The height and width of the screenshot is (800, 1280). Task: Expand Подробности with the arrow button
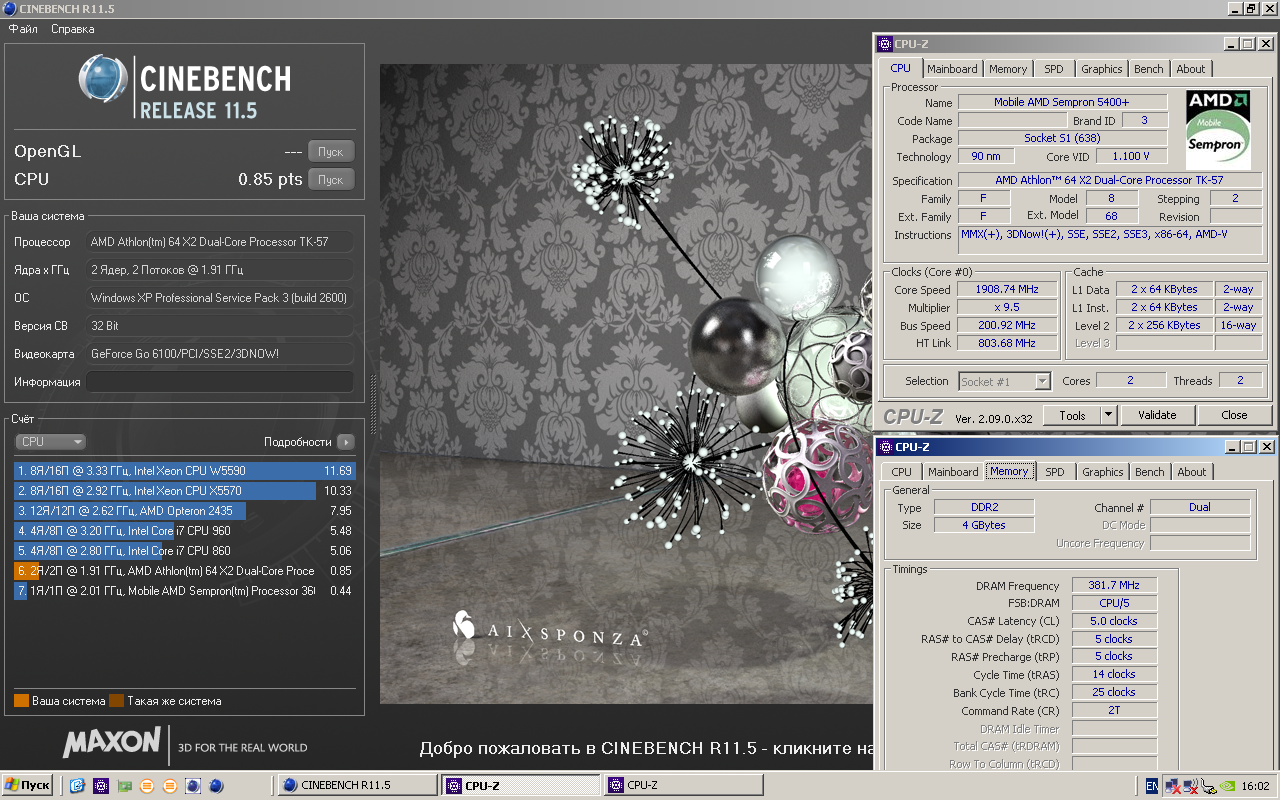[346, 441]
